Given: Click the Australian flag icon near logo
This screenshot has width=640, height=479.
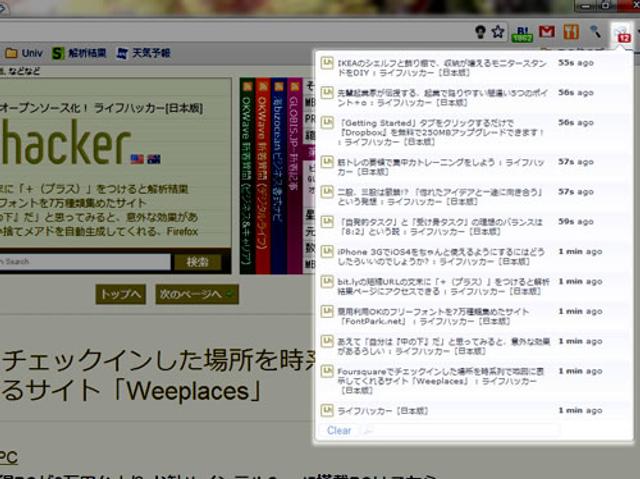Looking at the screenshot, I should (153, 159).
